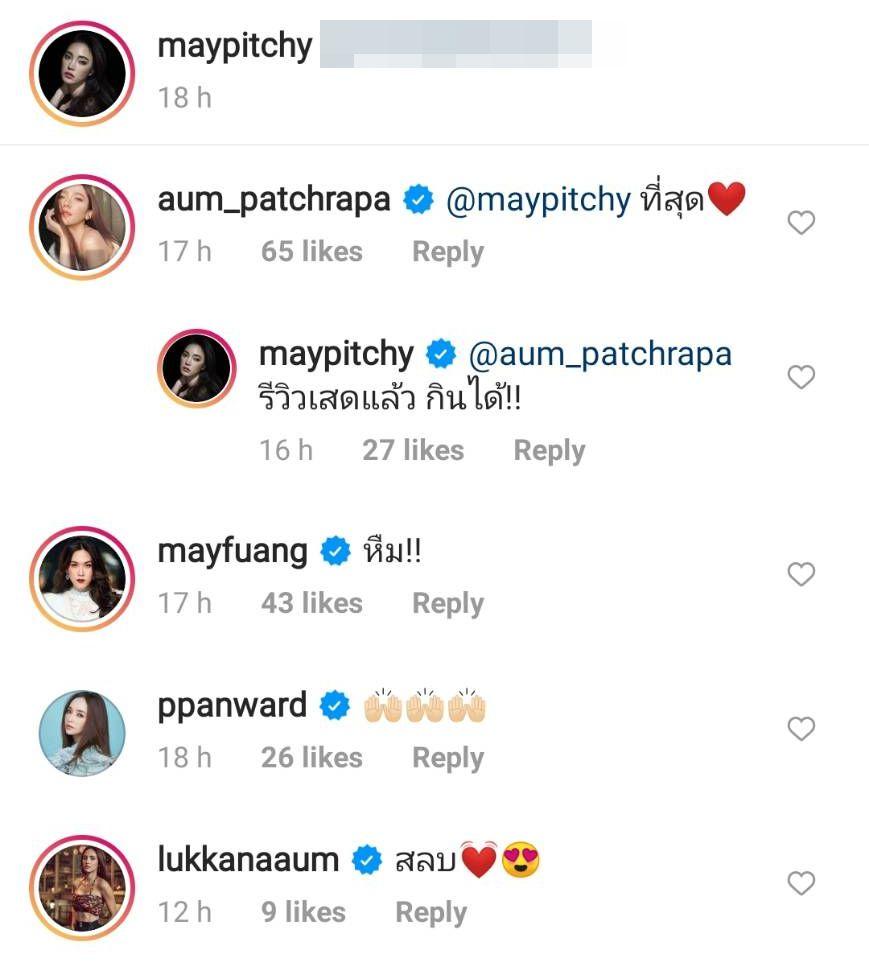
Task: Reply to mayfuang's comment
Action: point(448,603)
